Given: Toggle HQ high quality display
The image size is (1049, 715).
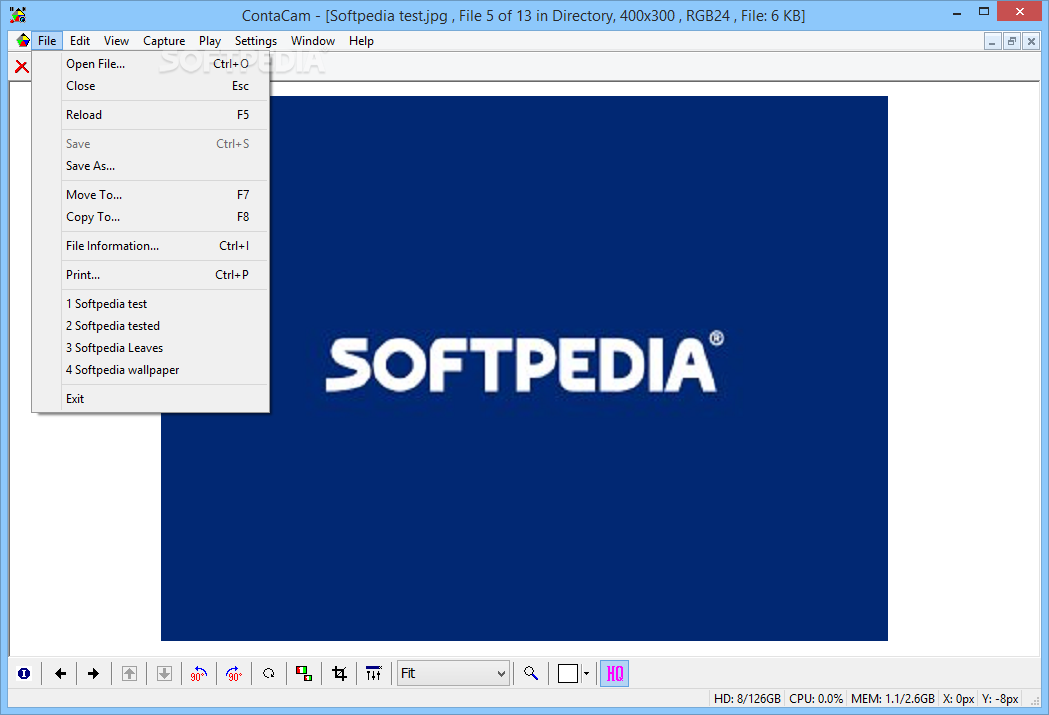Looking at the screenshot, I should coord(614,674).
